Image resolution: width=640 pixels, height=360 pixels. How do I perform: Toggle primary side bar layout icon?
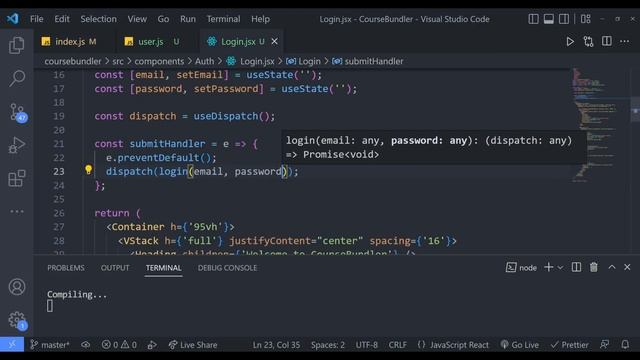pos(533,19)
